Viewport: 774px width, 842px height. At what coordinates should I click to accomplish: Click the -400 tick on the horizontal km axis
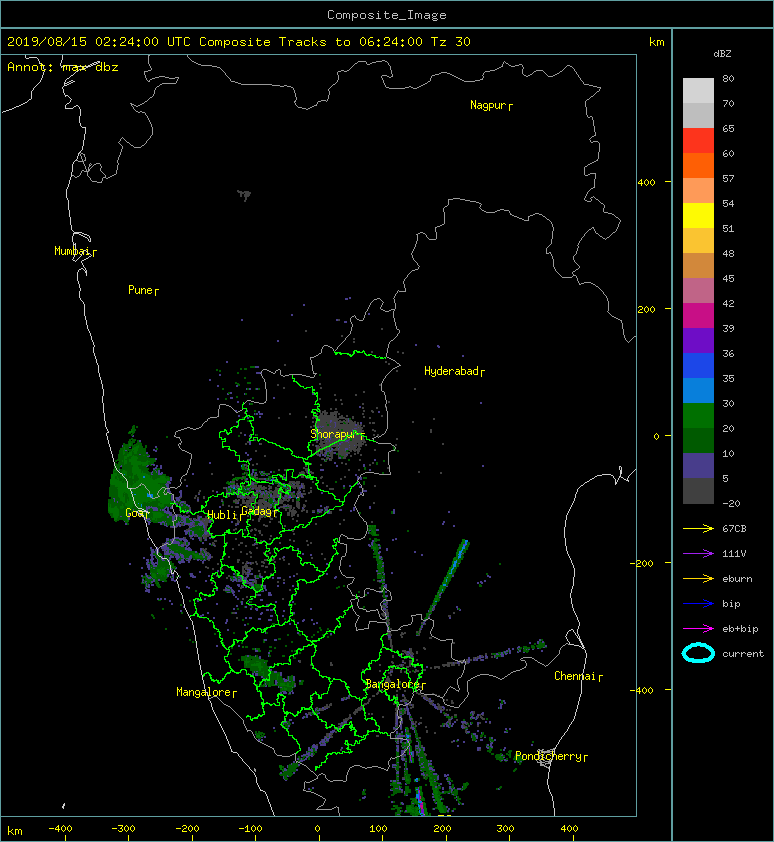[60, 829]
